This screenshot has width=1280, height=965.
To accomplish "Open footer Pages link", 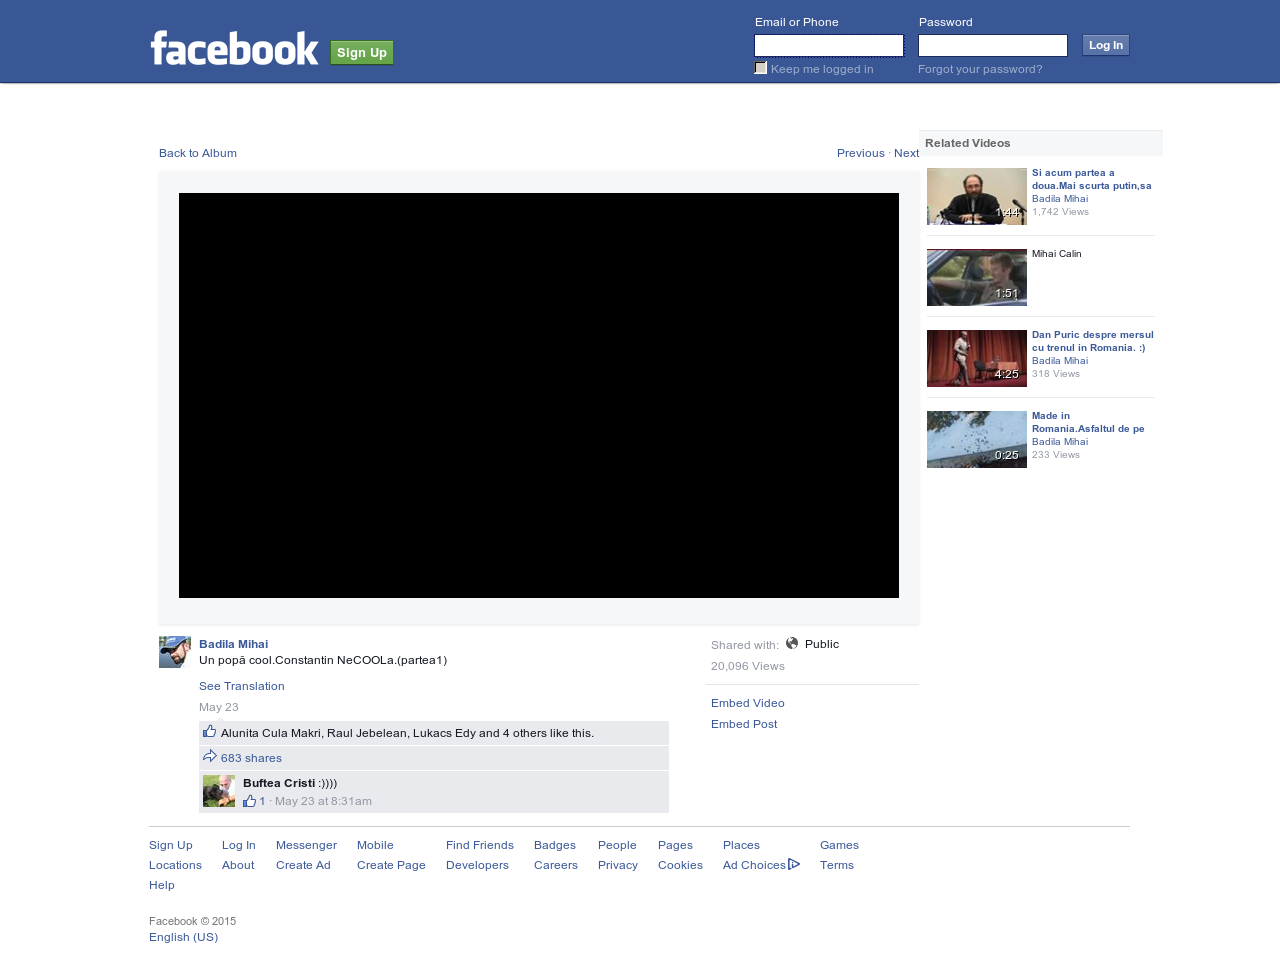I will coord(675,845).
